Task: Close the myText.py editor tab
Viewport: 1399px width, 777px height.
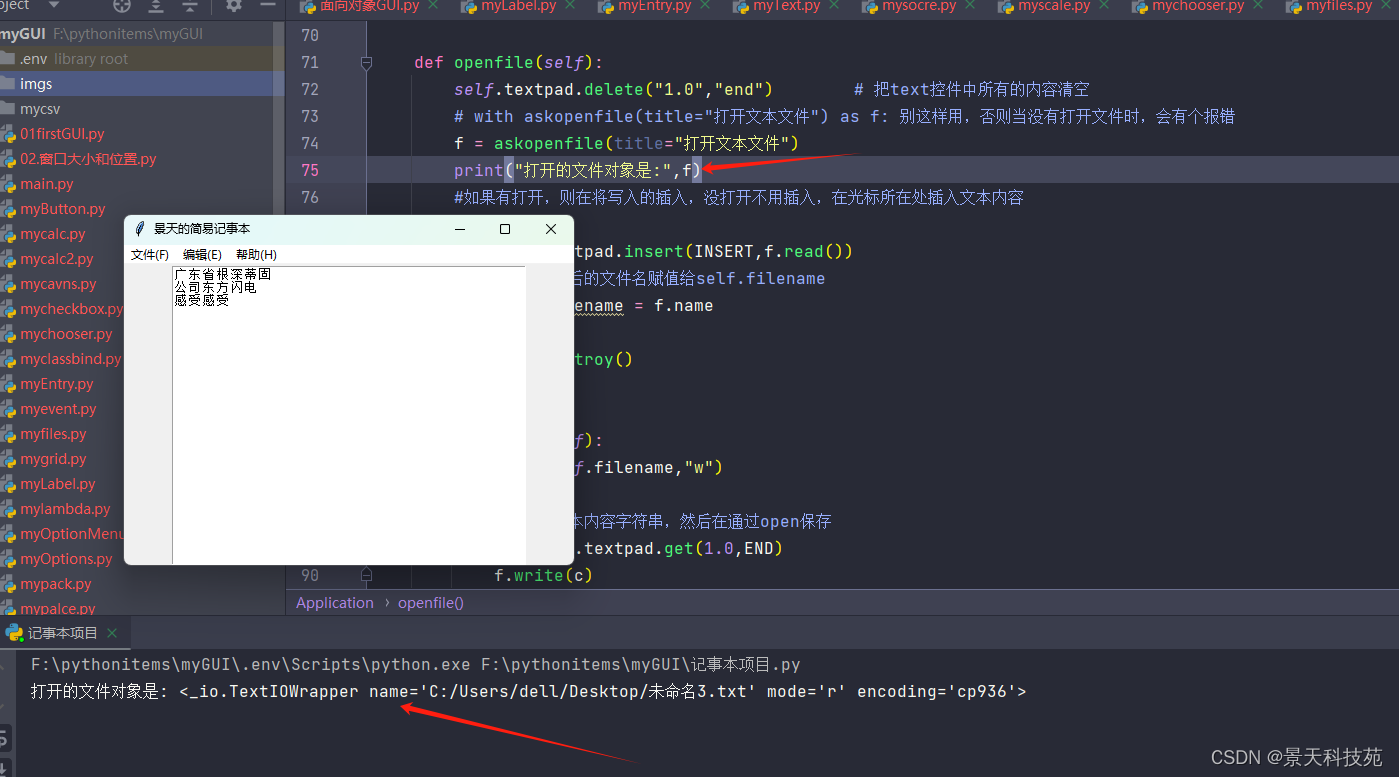Action: click(836, 5)
